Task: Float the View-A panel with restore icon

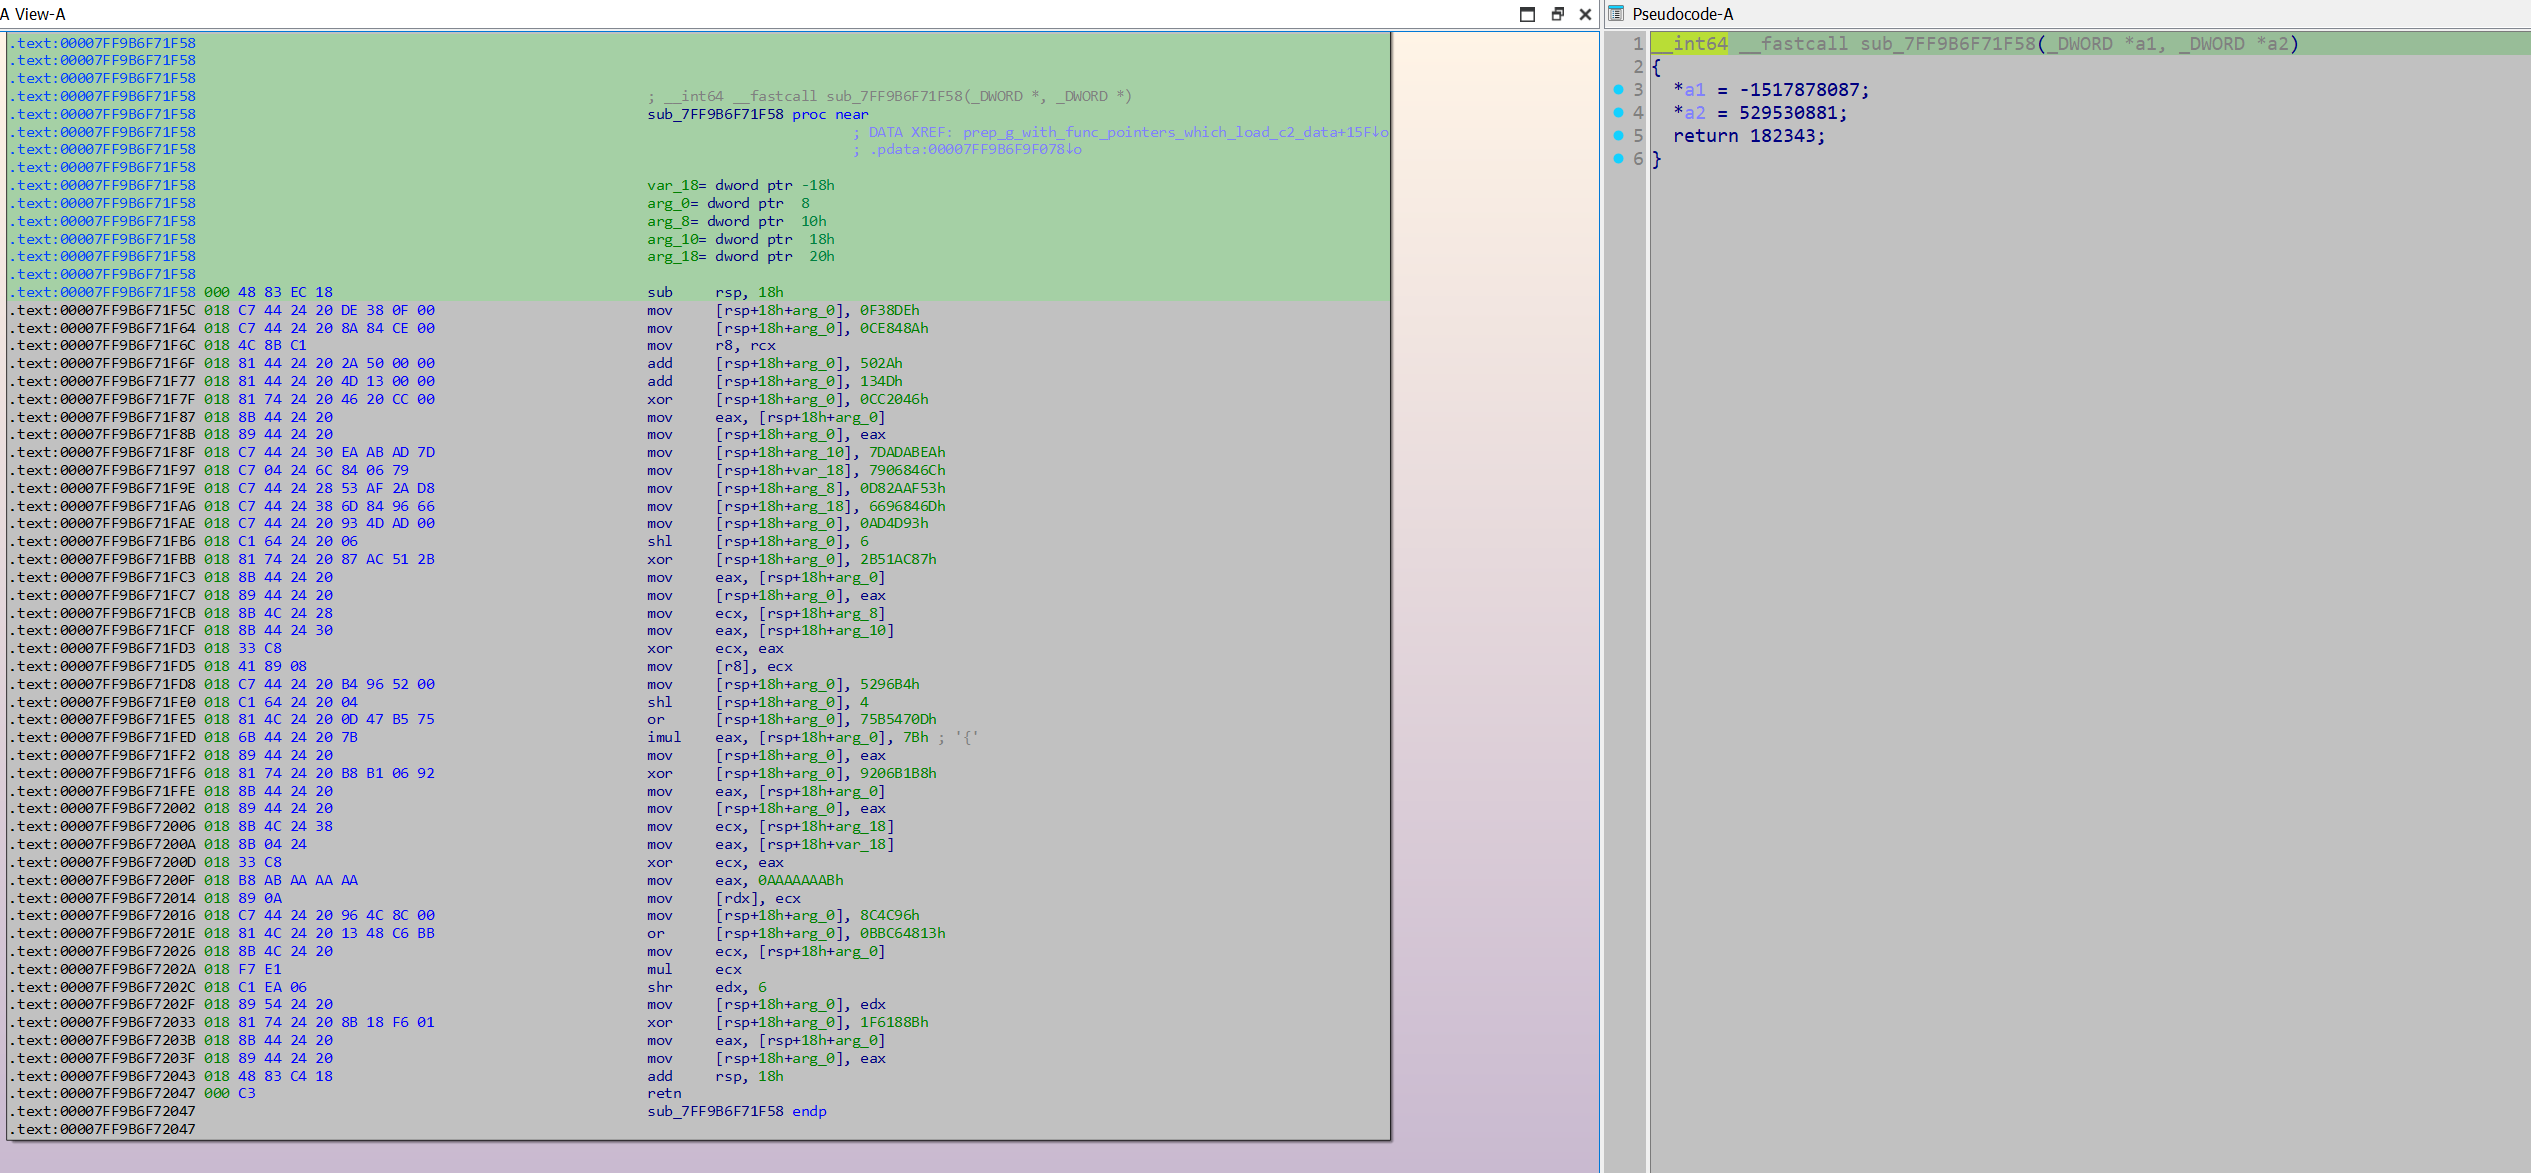Action: point(1557,14)
